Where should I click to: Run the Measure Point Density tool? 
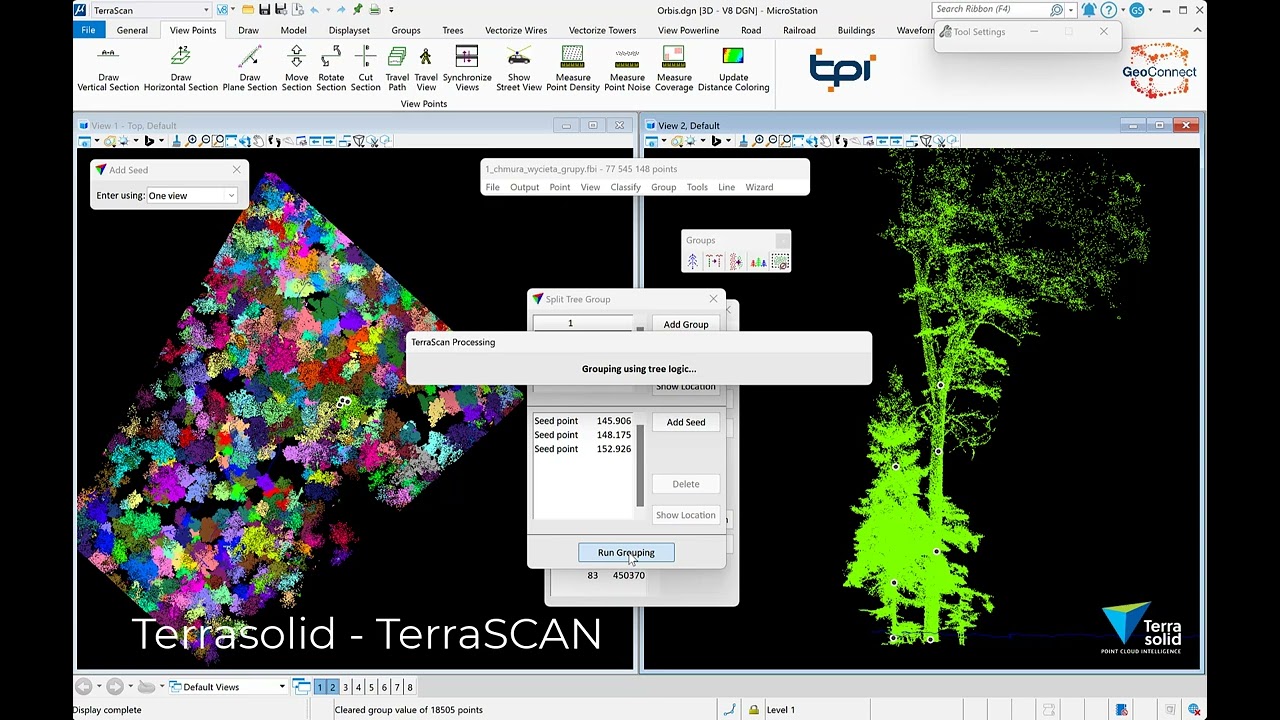click(573, 69)
